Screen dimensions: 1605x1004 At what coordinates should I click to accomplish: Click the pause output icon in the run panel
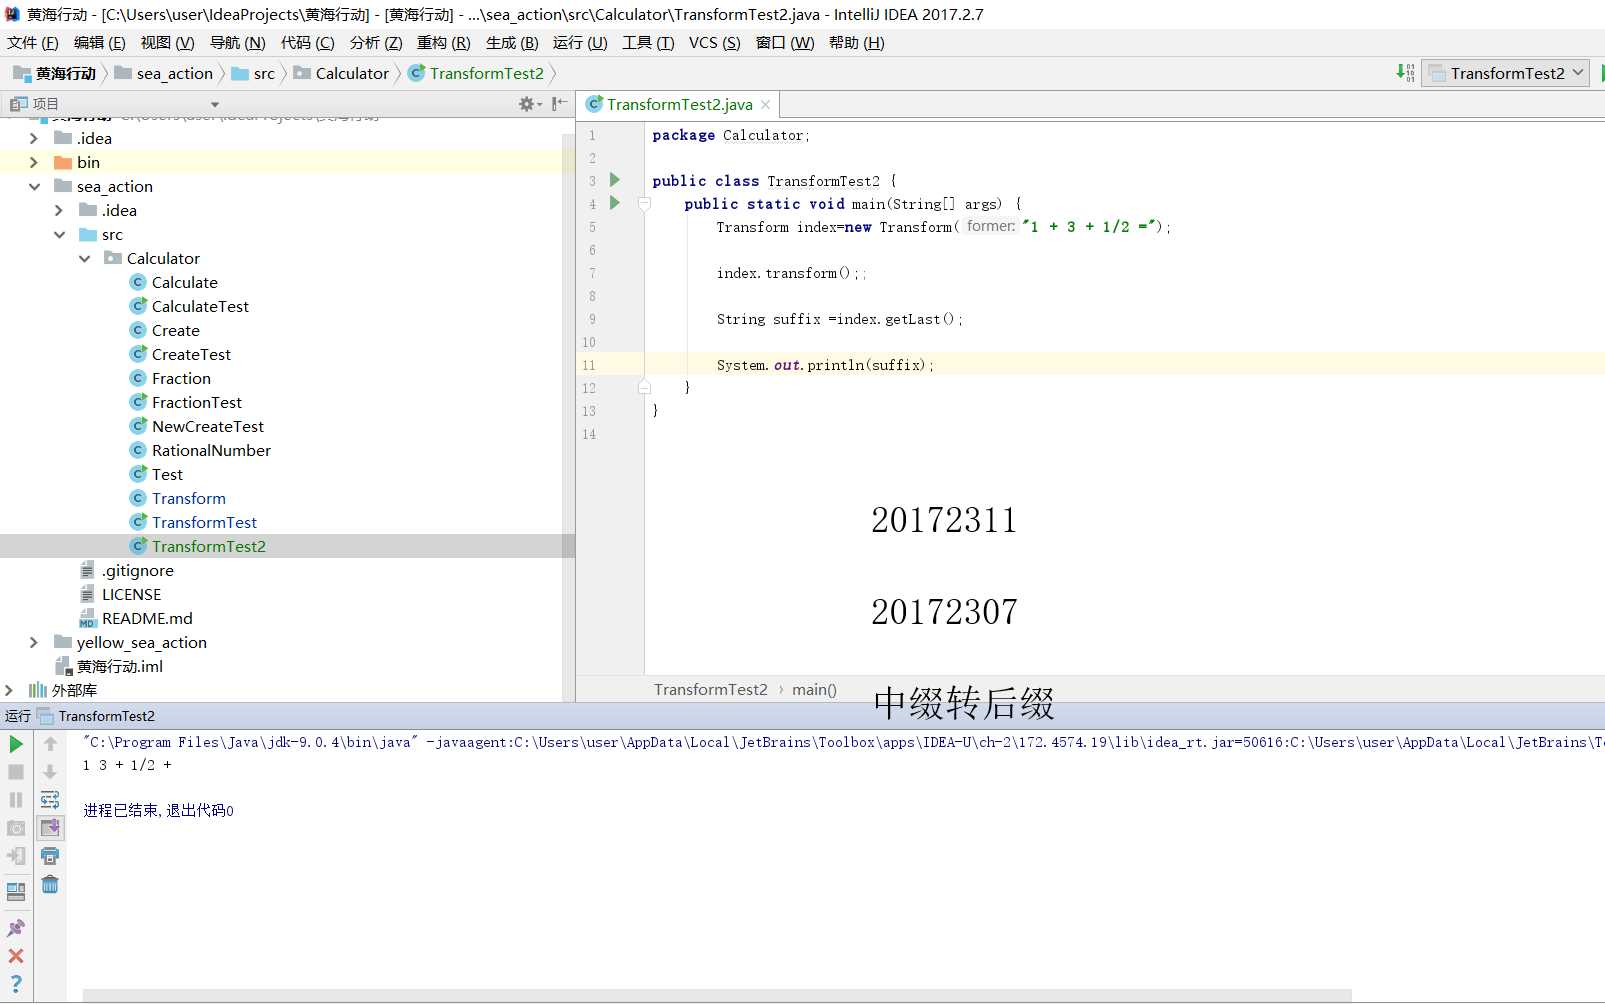click(x=16, y=800)
